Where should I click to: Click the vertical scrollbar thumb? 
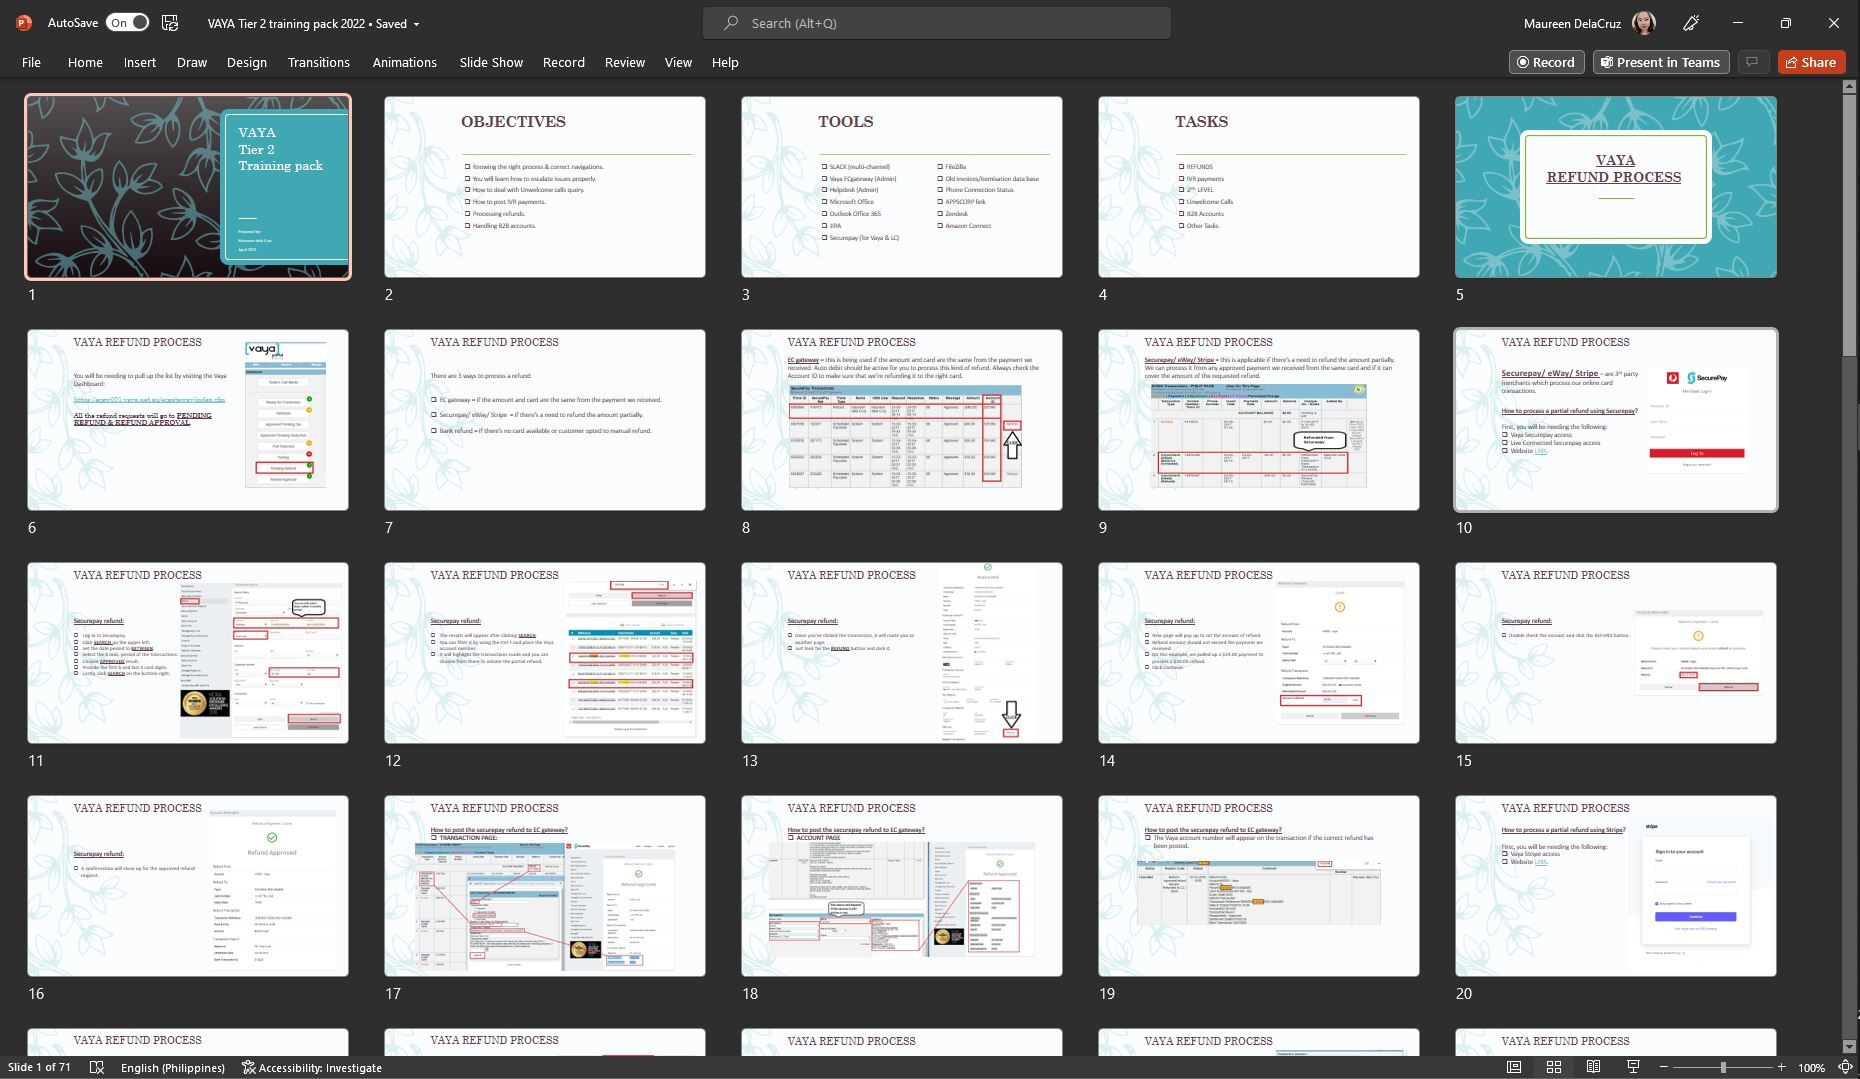click(x=1850, y=224)
